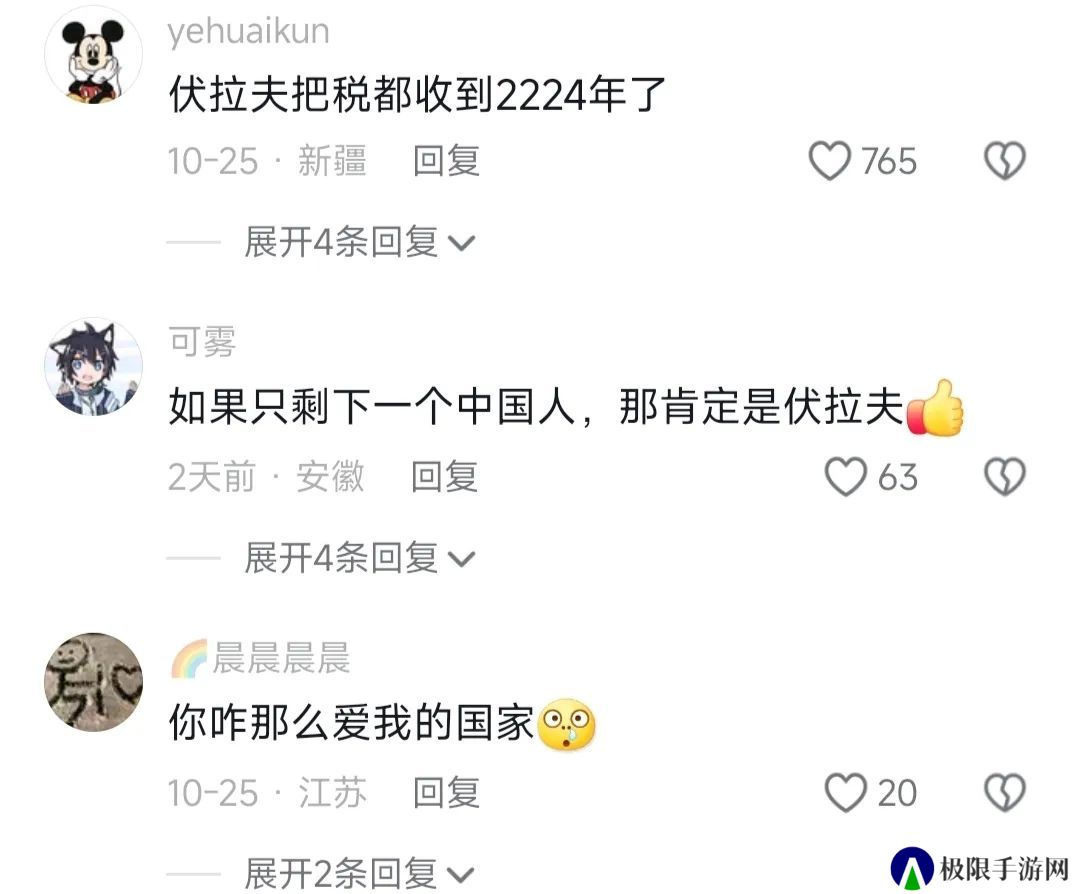Reply to 晨晨晨晨's comment via 回复
Viewport: 1080px width, 894px height.
446,793
